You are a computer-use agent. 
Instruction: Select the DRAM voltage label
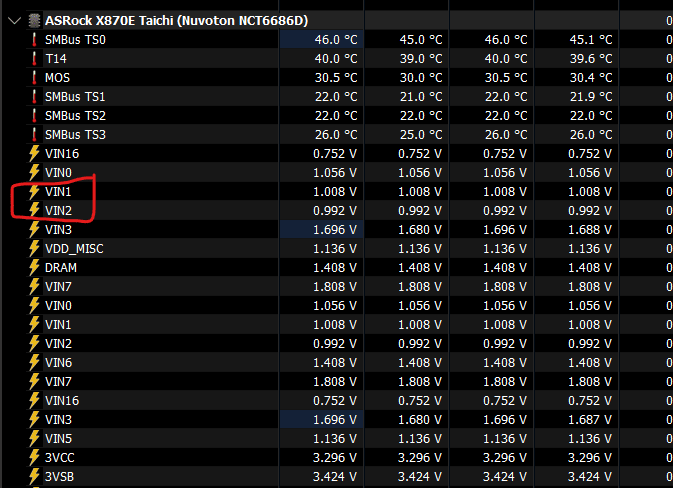click(61, 268)
